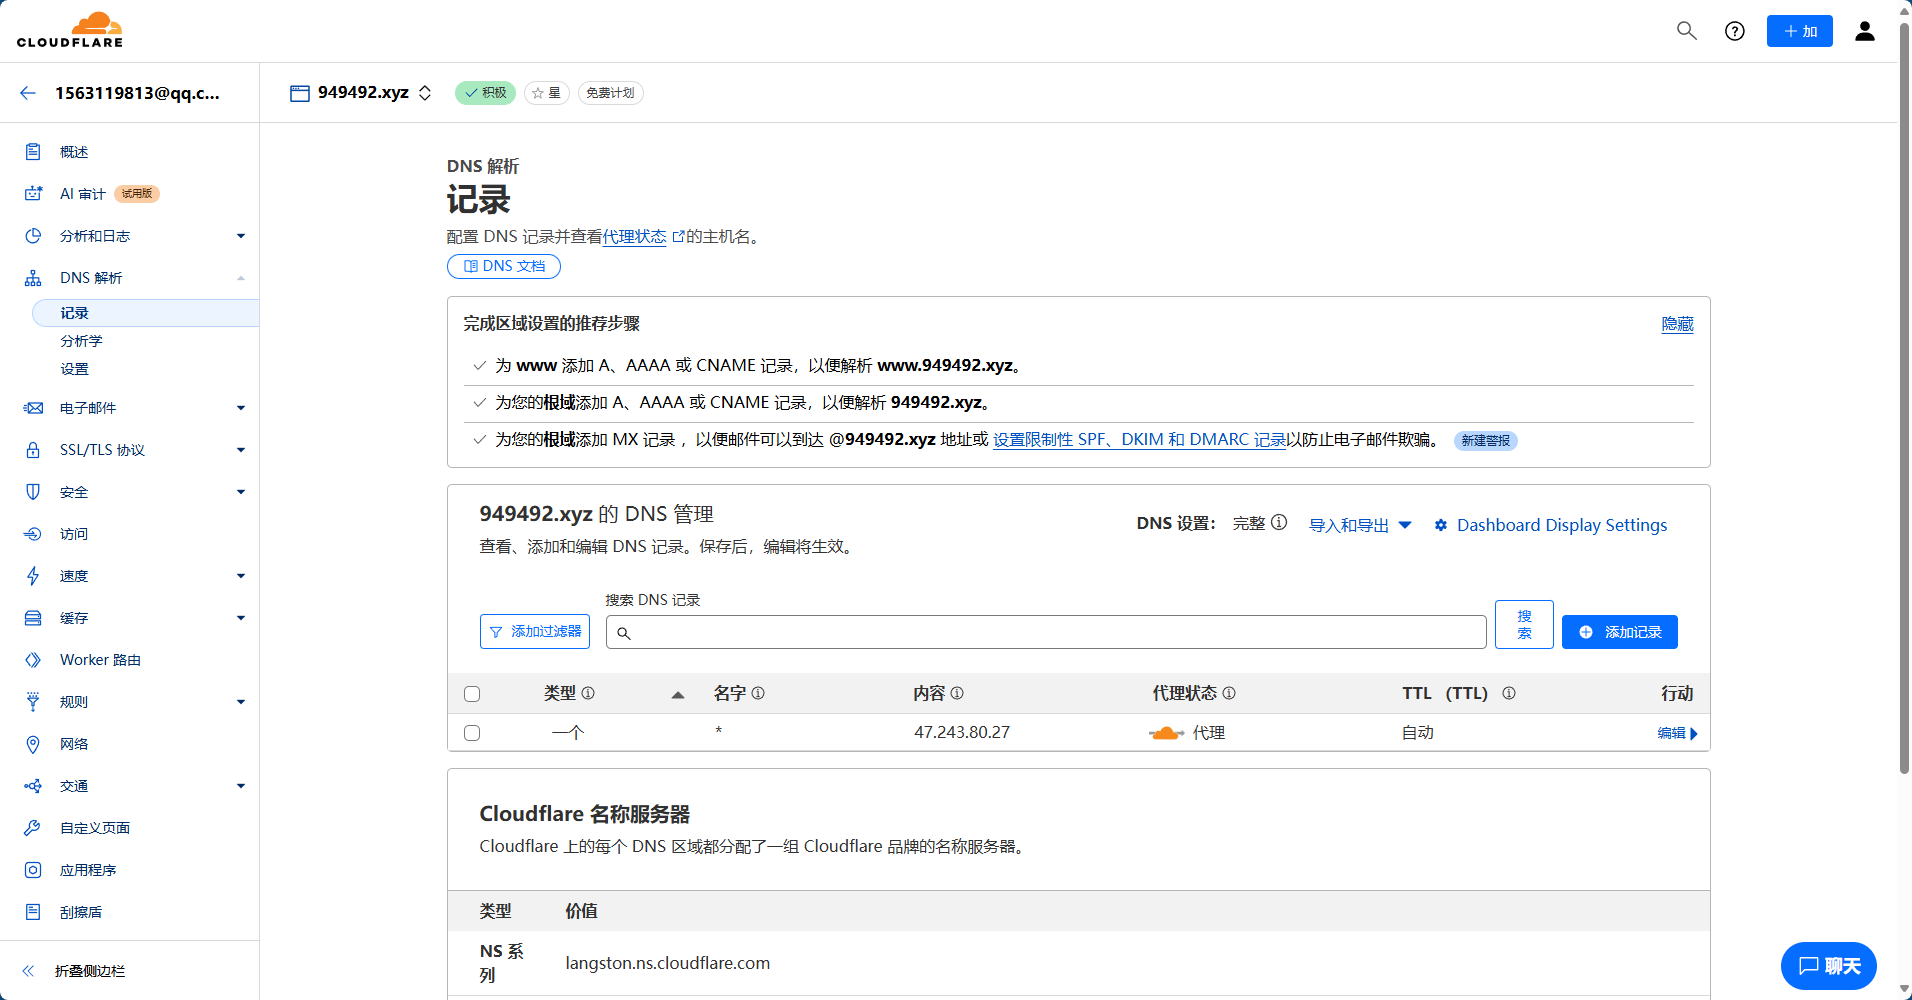Open Dashboard Display Settings
1912x1000 pixels.
click(1551, 525)
